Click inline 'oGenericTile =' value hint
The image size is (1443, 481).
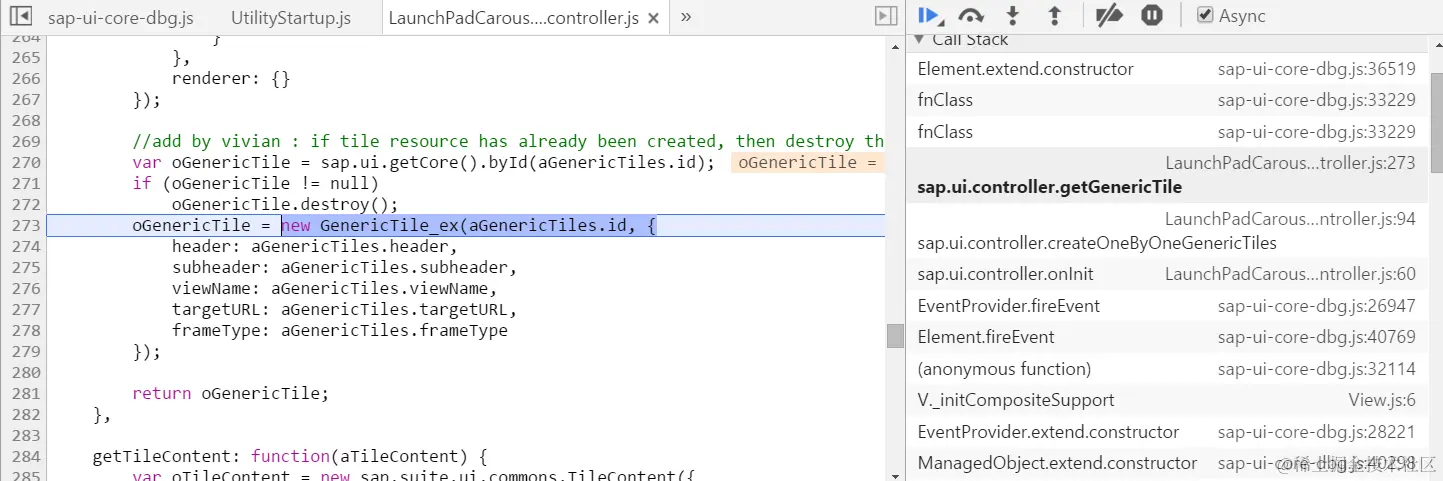pos(808,162)
